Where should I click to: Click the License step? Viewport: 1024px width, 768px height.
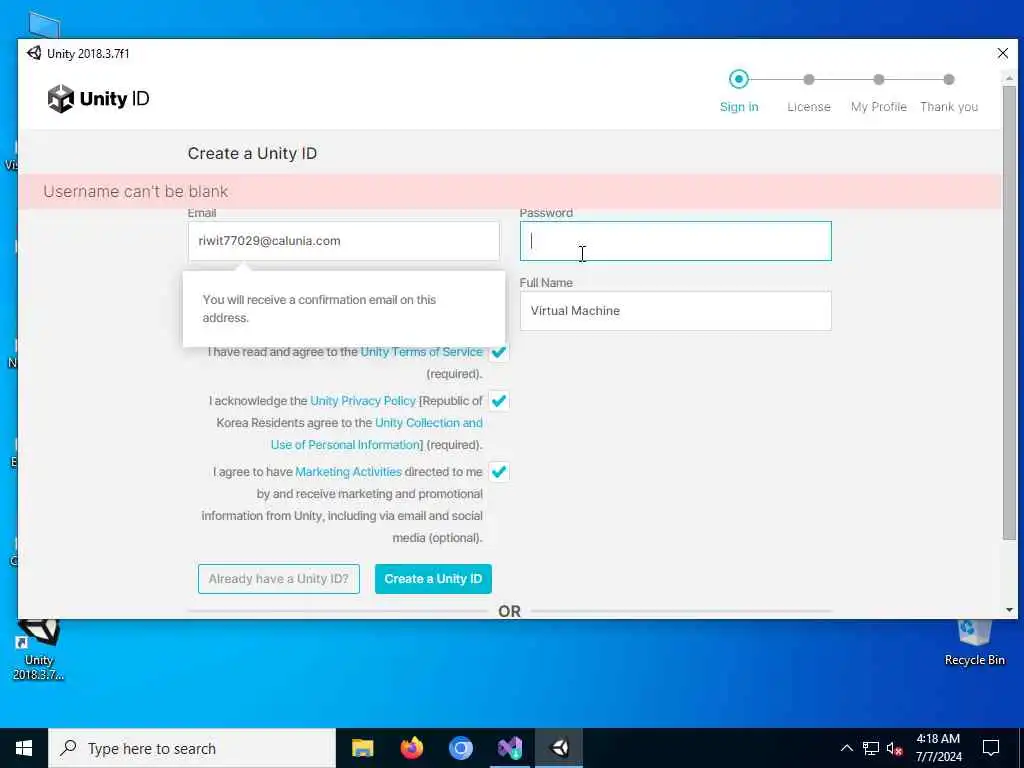click(x=808, y=91)
